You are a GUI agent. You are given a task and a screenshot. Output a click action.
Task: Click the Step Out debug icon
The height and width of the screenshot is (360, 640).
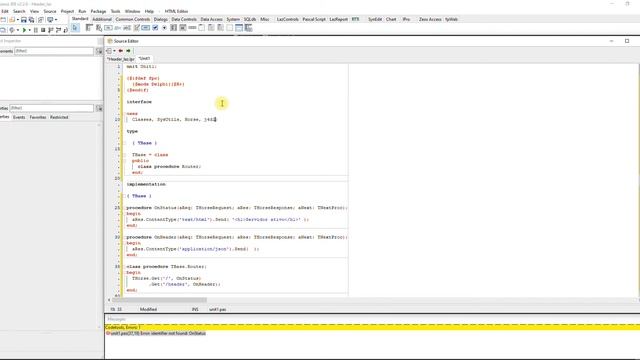click(65, 30)
